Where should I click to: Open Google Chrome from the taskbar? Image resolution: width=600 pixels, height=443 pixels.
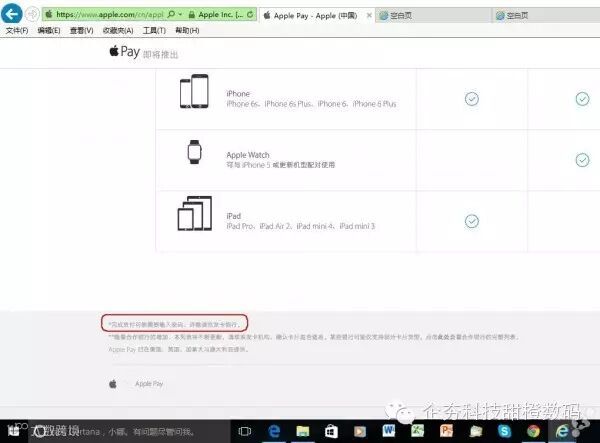(x=533, y=431)
